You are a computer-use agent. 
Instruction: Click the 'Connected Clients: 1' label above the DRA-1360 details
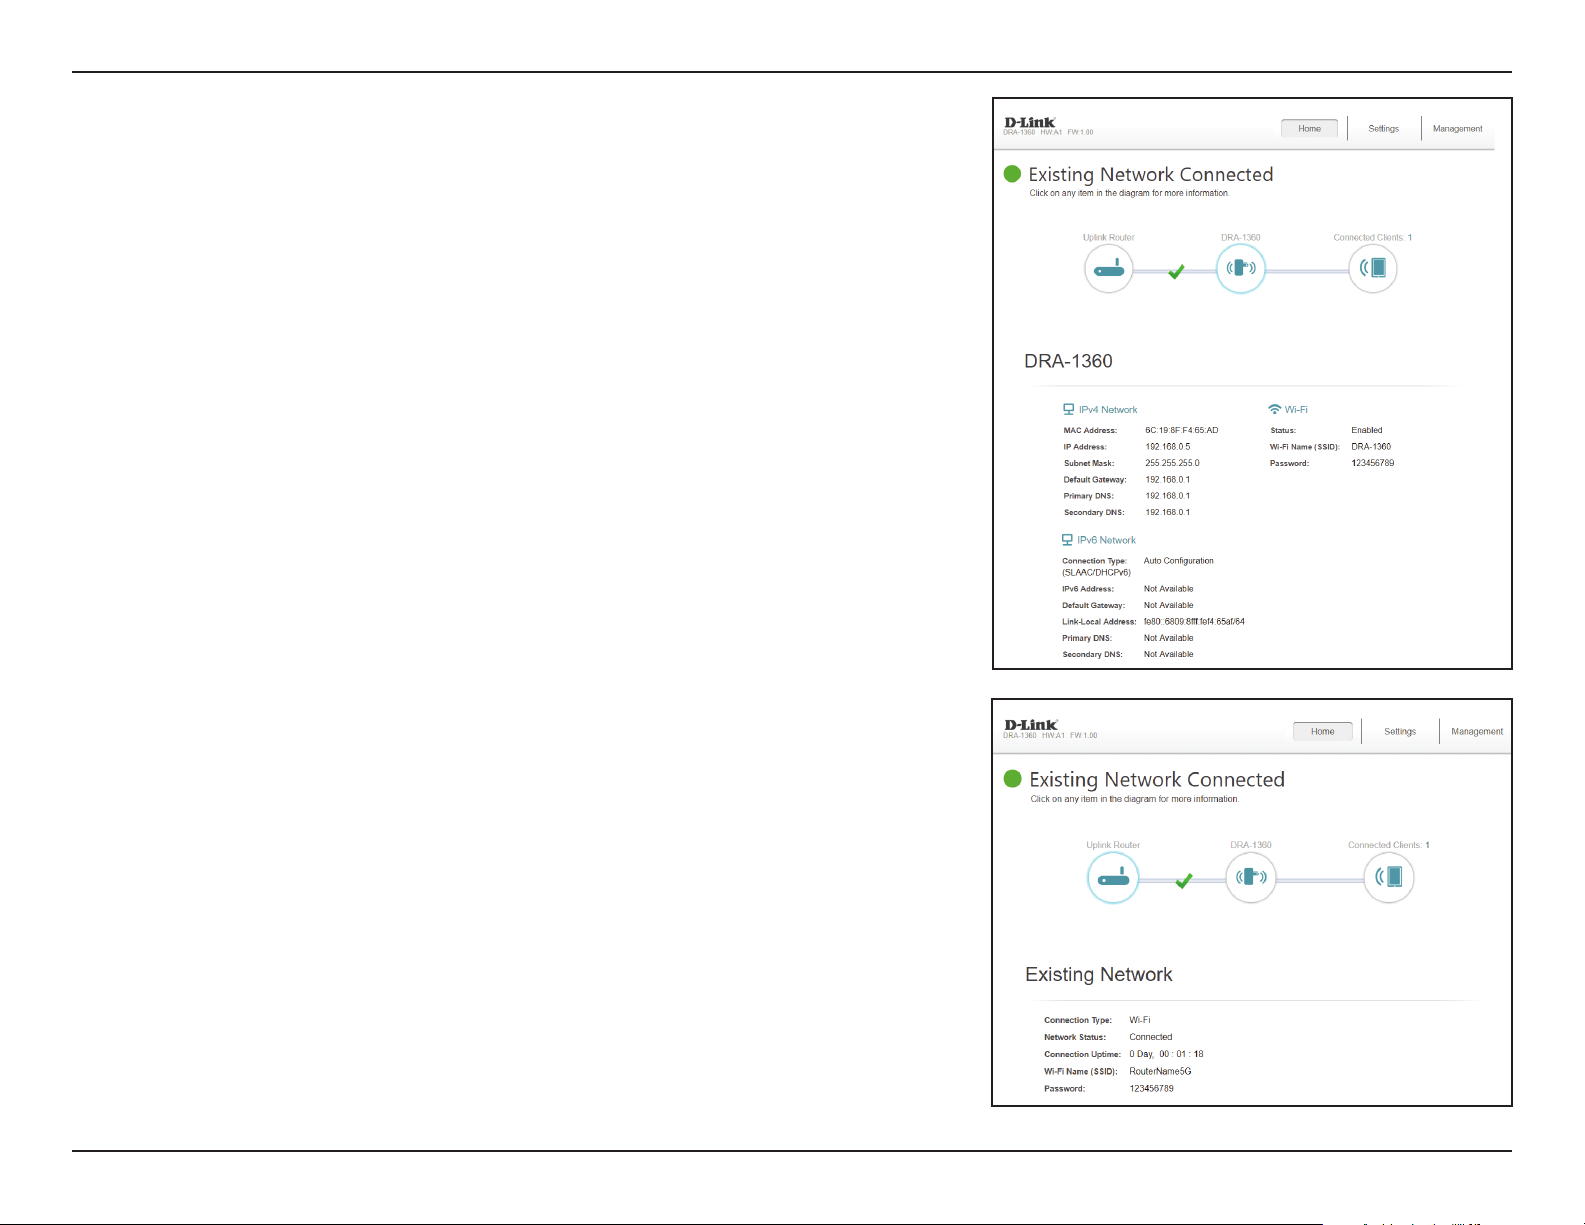click(1373, 237)
